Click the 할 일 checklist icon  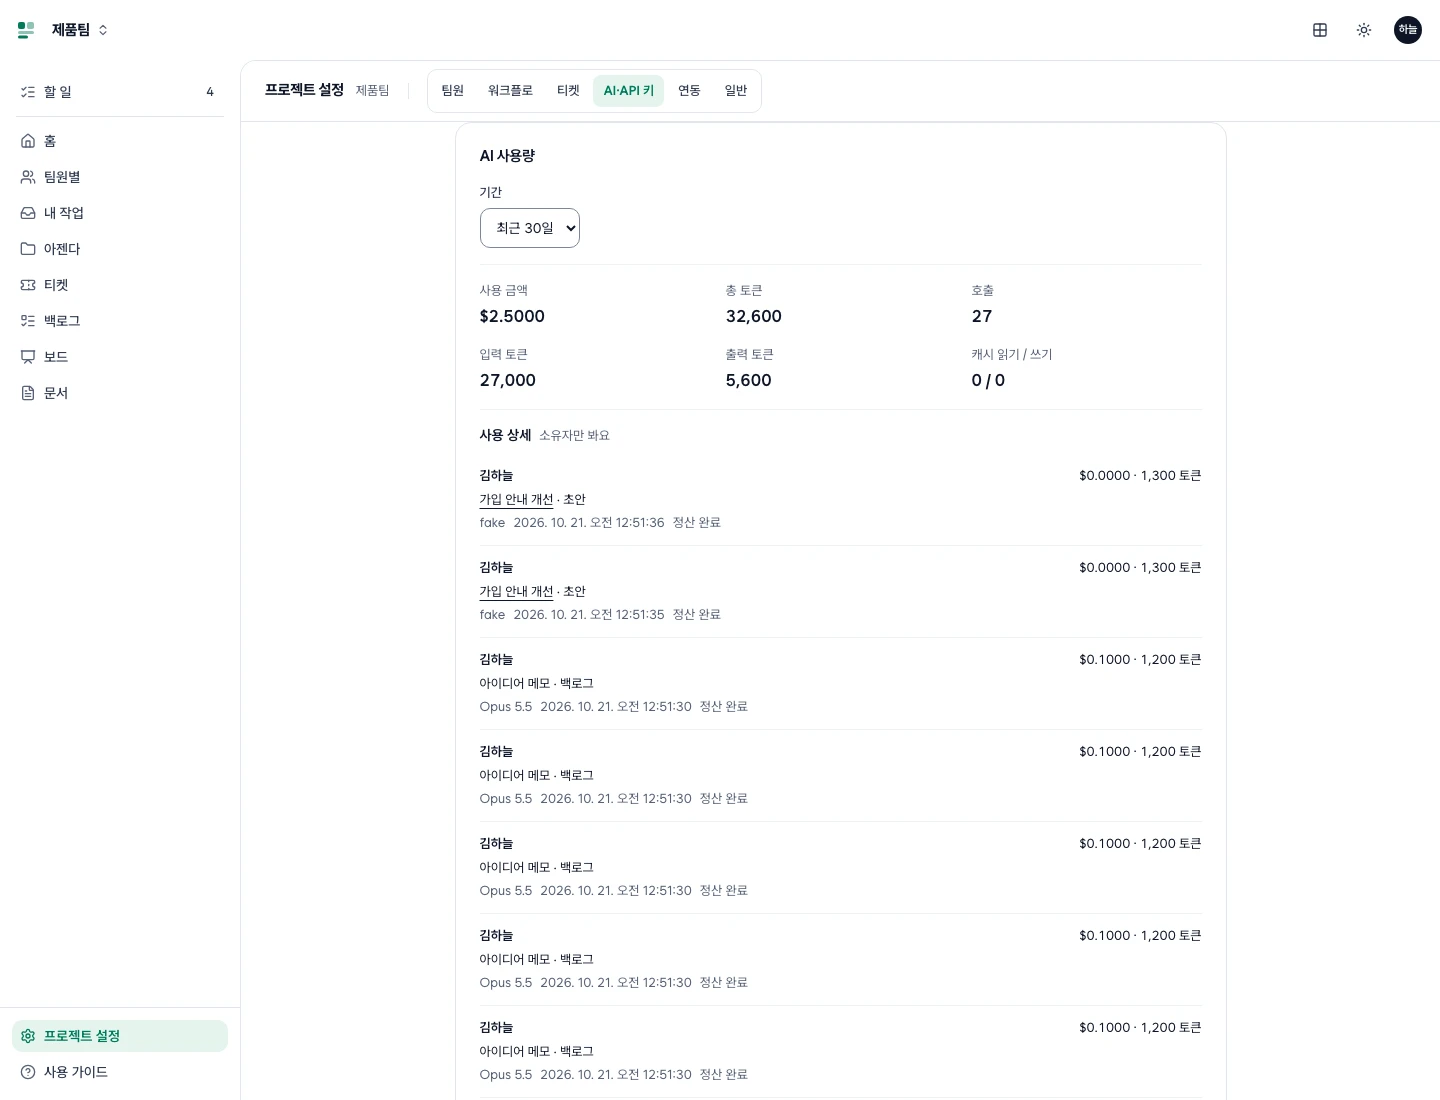tap(28, 92)
